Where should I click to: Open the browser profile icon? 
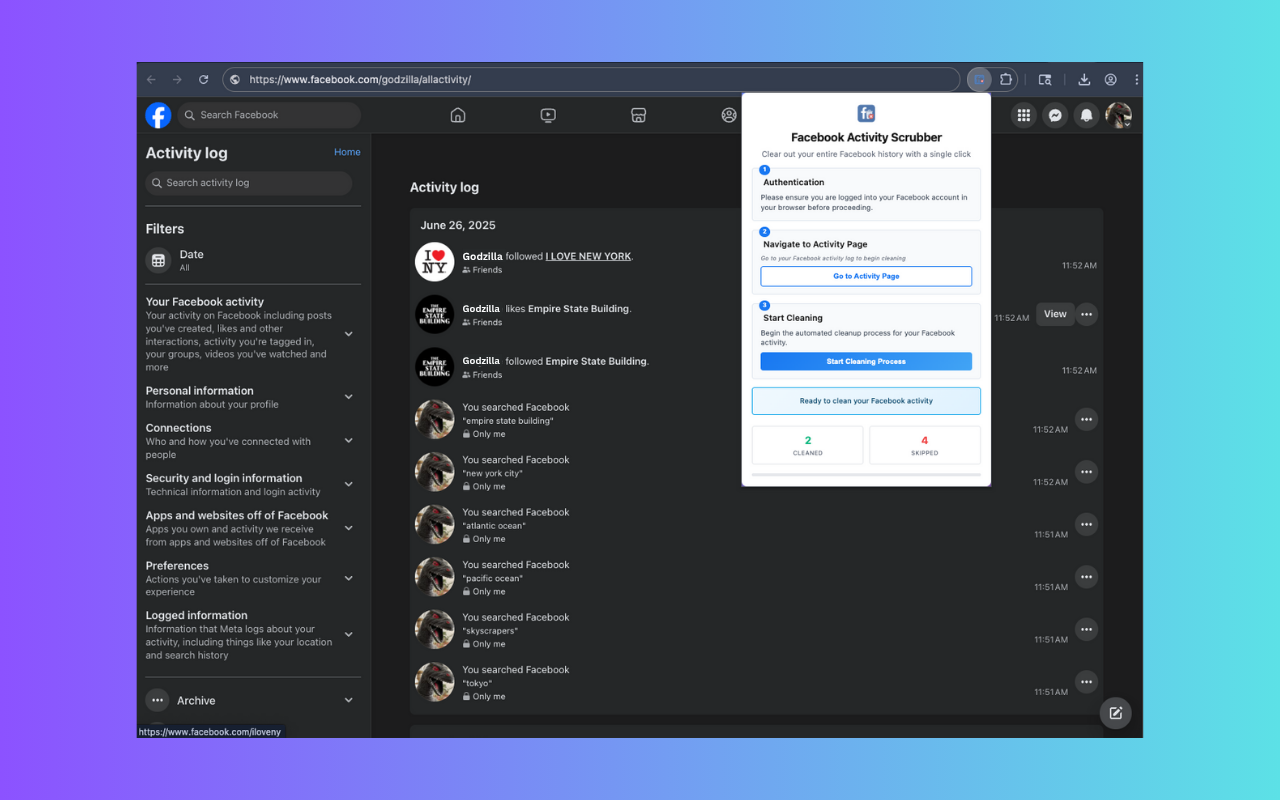coord(1110,79)
